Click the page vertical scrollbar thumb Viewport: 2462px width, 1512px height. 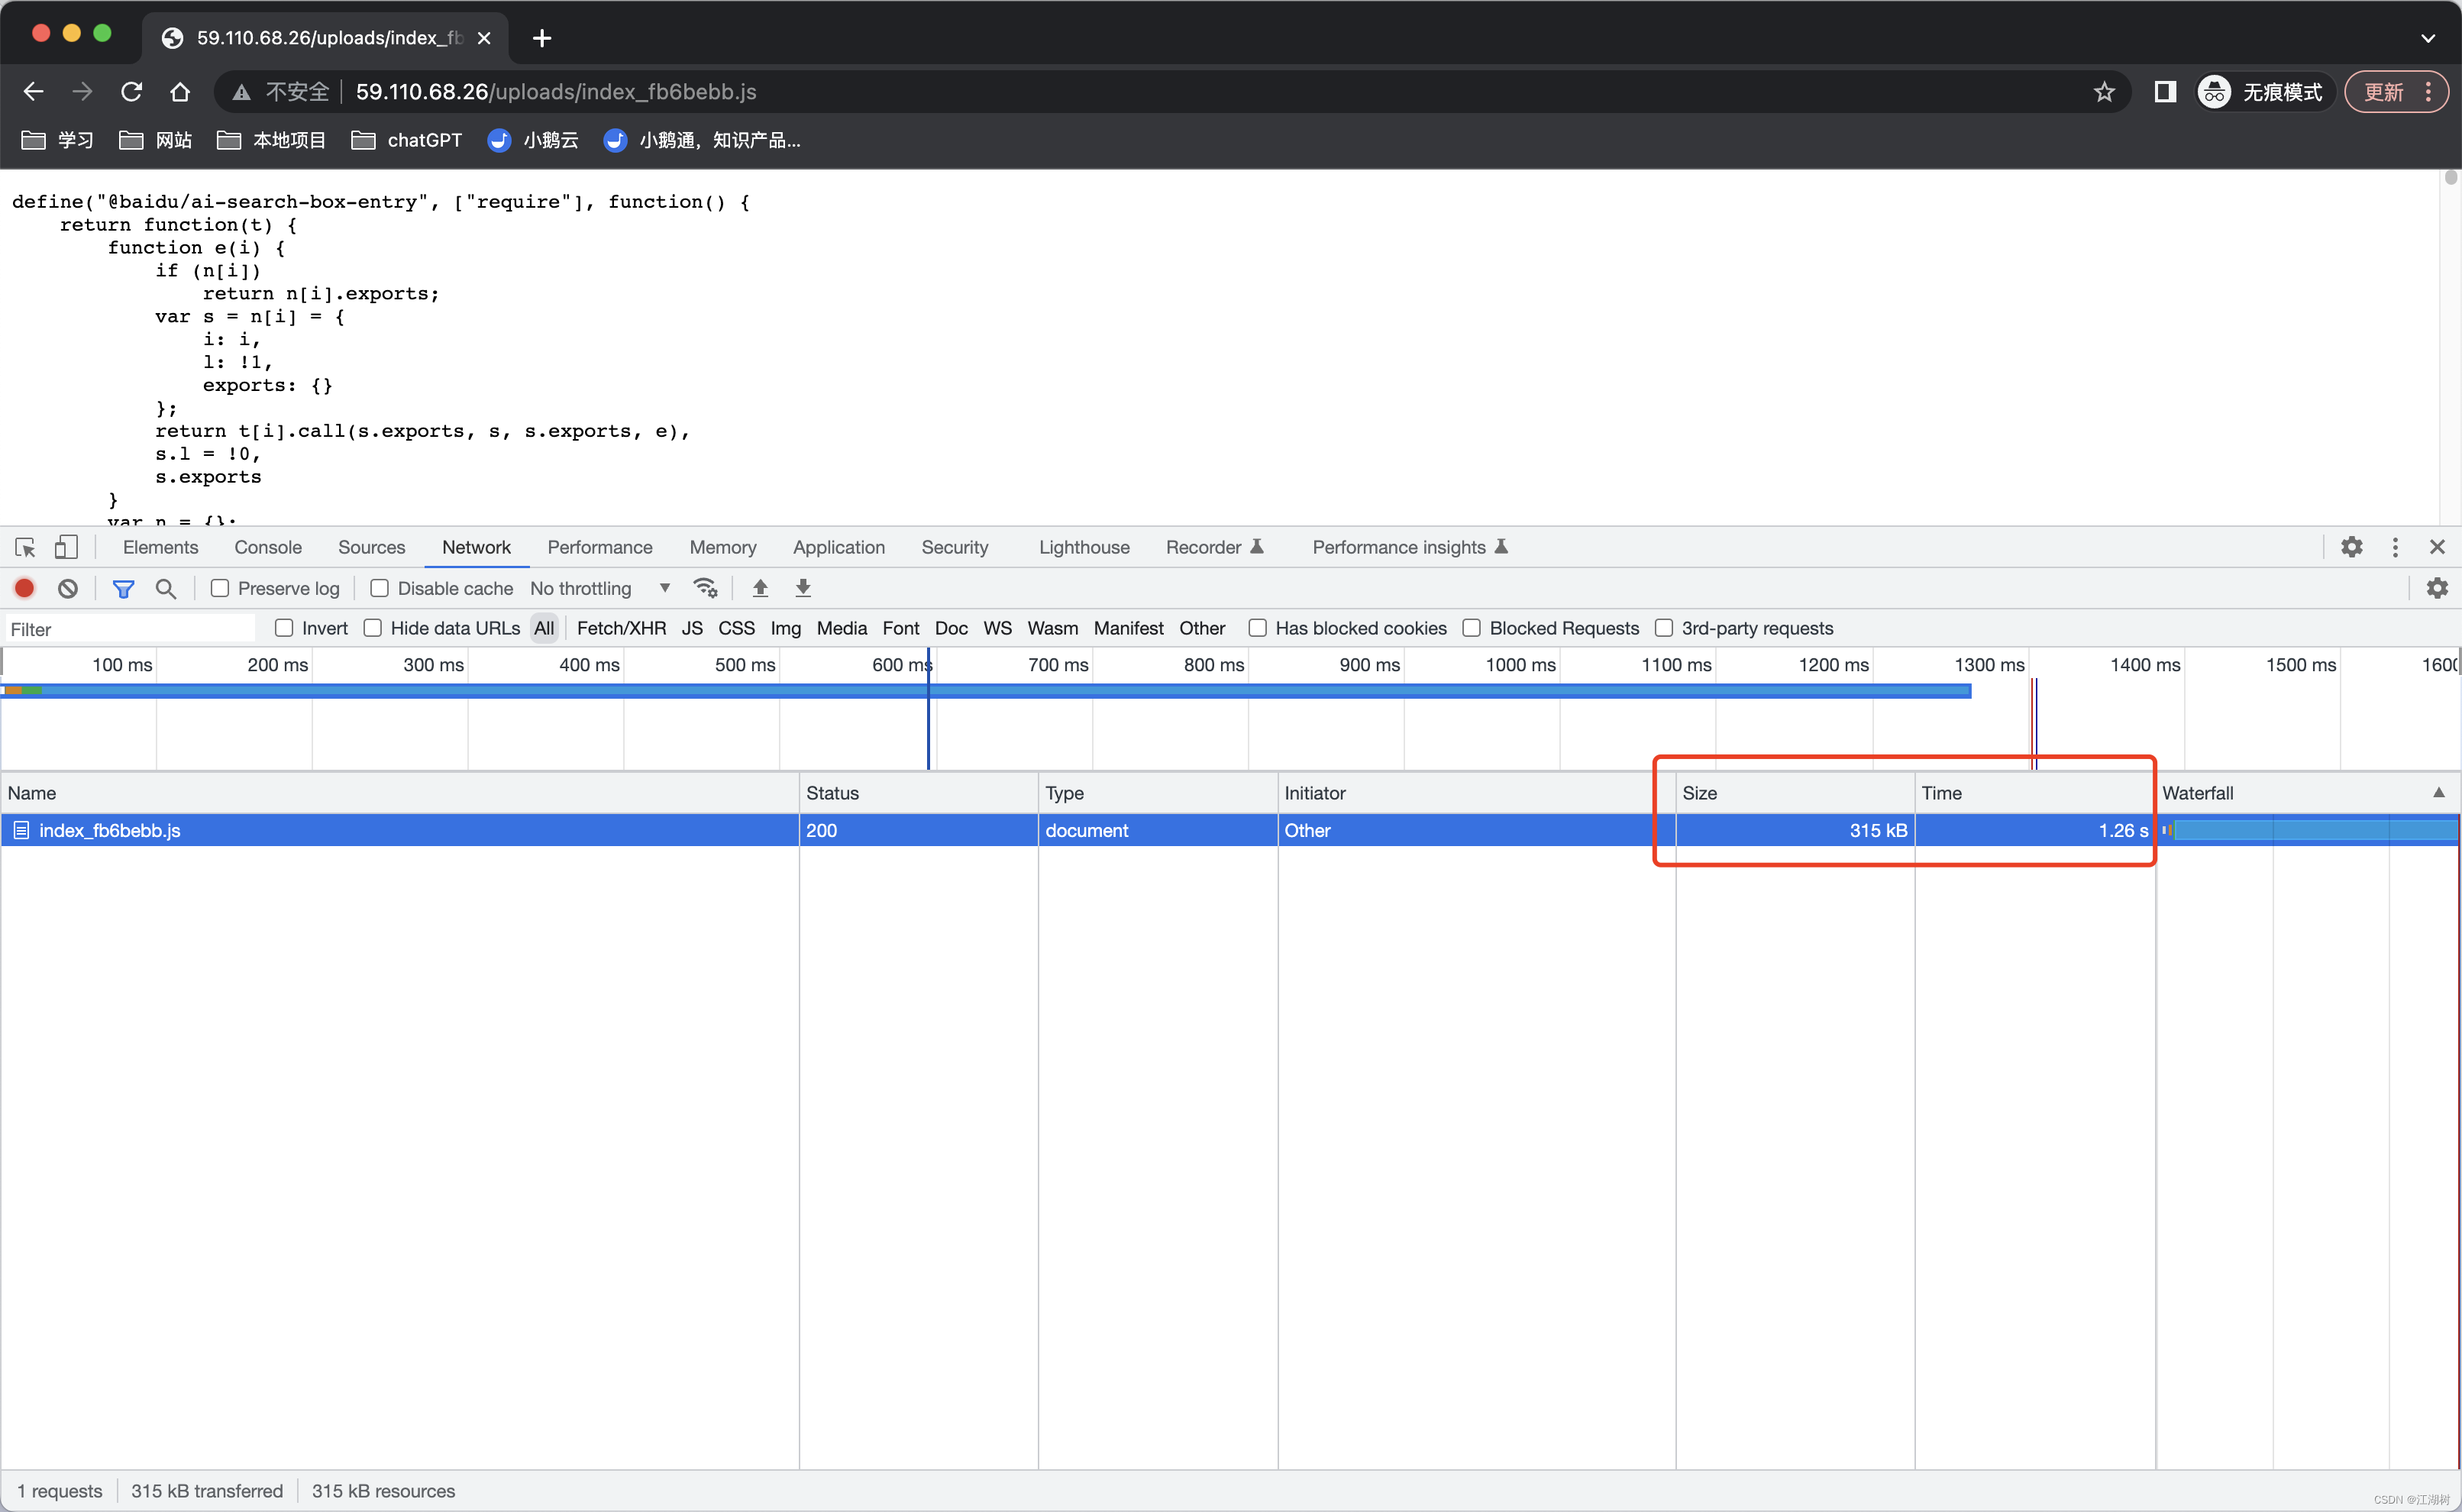pos(2451,178)
